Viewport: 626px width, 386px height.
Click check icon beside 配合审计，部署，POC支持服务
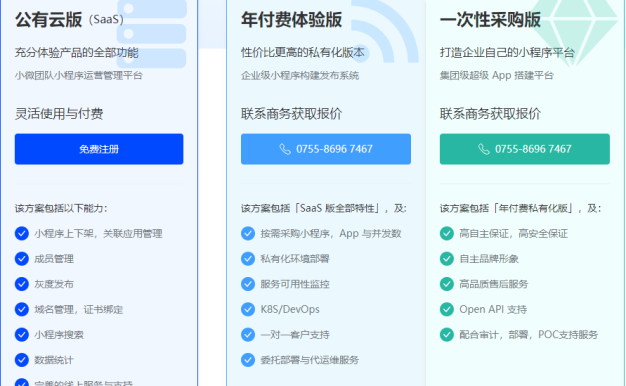click(x=447, y=335)
